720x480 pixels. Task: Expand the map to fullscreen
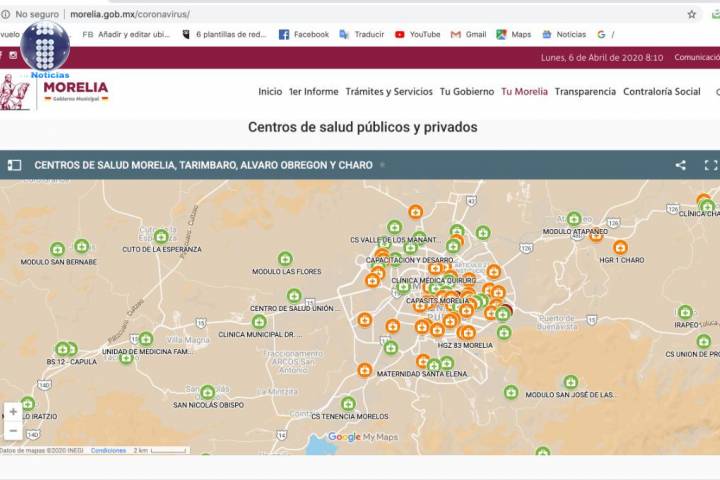tap(710, 165)
